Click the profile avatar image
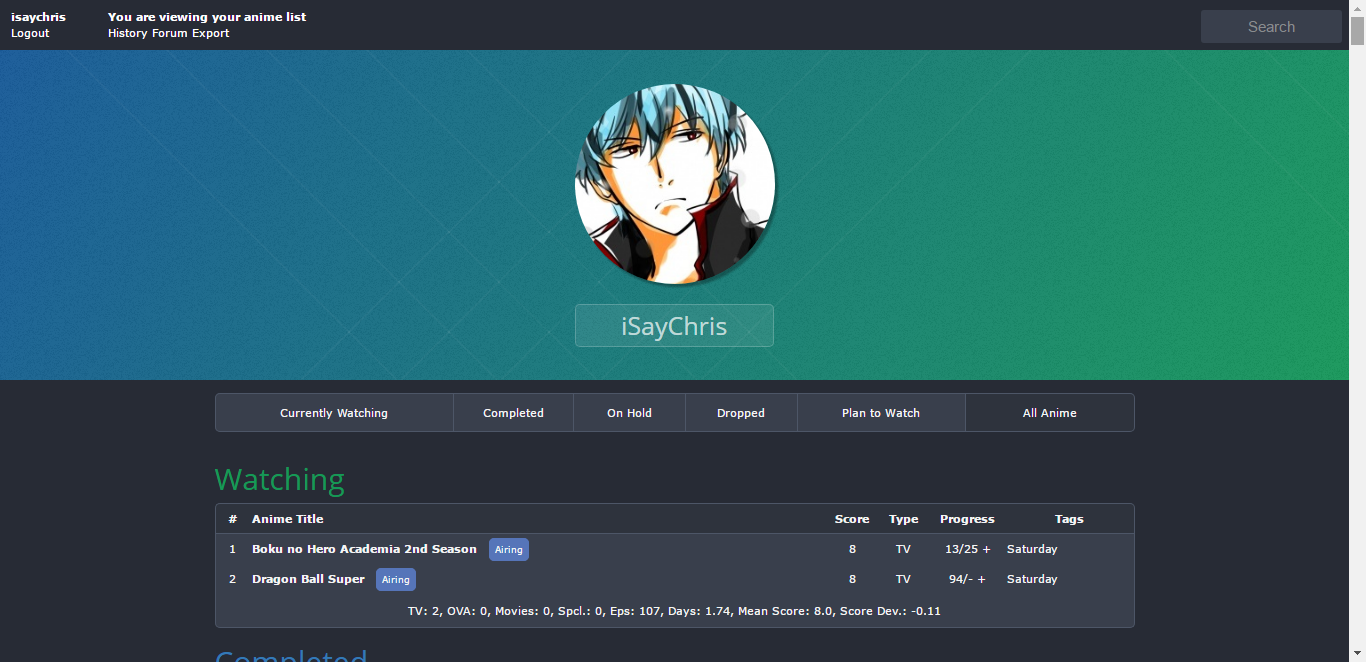The width and height of the screenshot is (1366, 662). (x=675, y=184)
